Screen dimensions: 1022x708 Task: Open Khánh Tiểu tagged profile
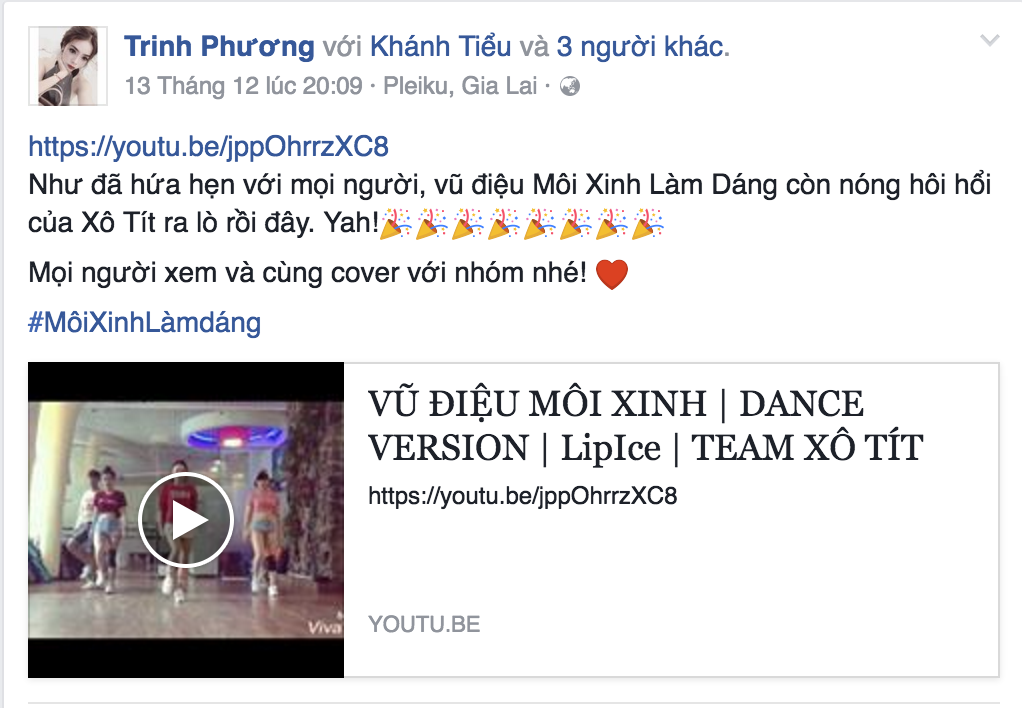(x=441, y=47)
